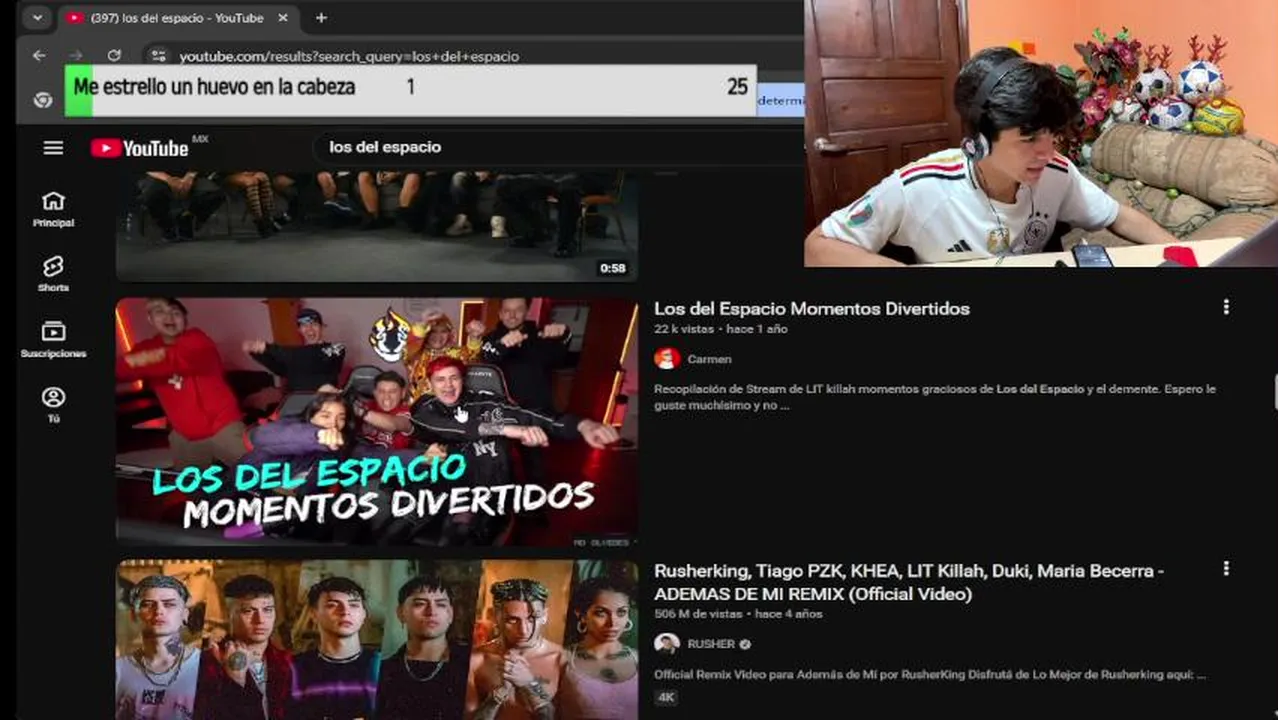1278x720 pixels.
Task: Click the 'Official Remix Video para Además de Mí' description
Action: point(930,674)
